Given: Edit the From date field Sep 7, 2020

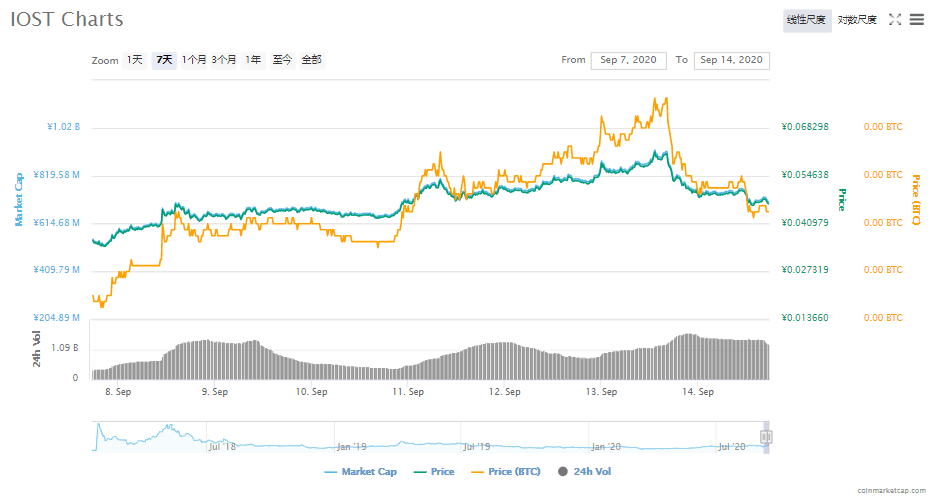Looking at the screenshot, I should (x=628, y=60).
